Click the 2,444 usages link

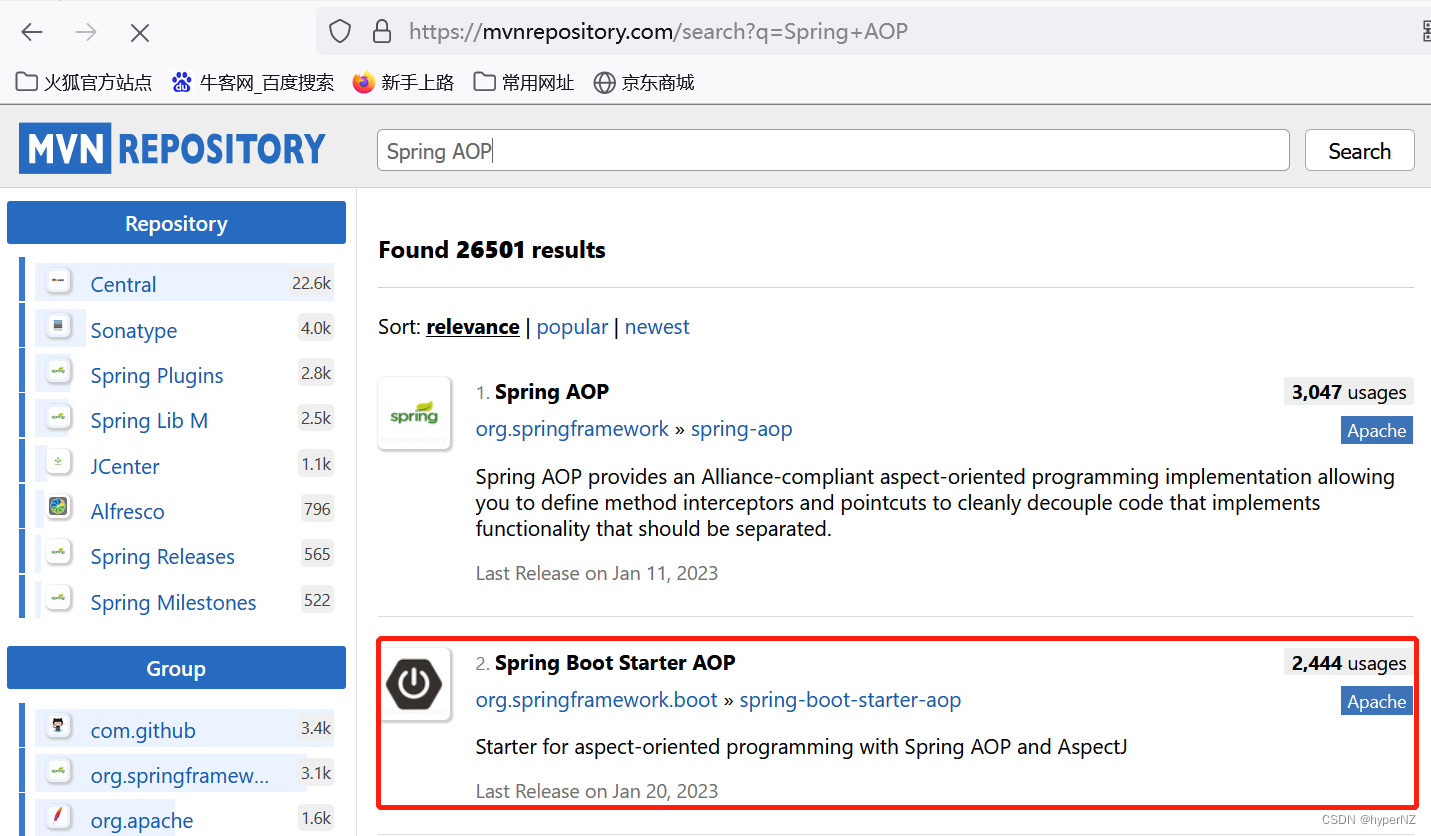point(1349,663)
